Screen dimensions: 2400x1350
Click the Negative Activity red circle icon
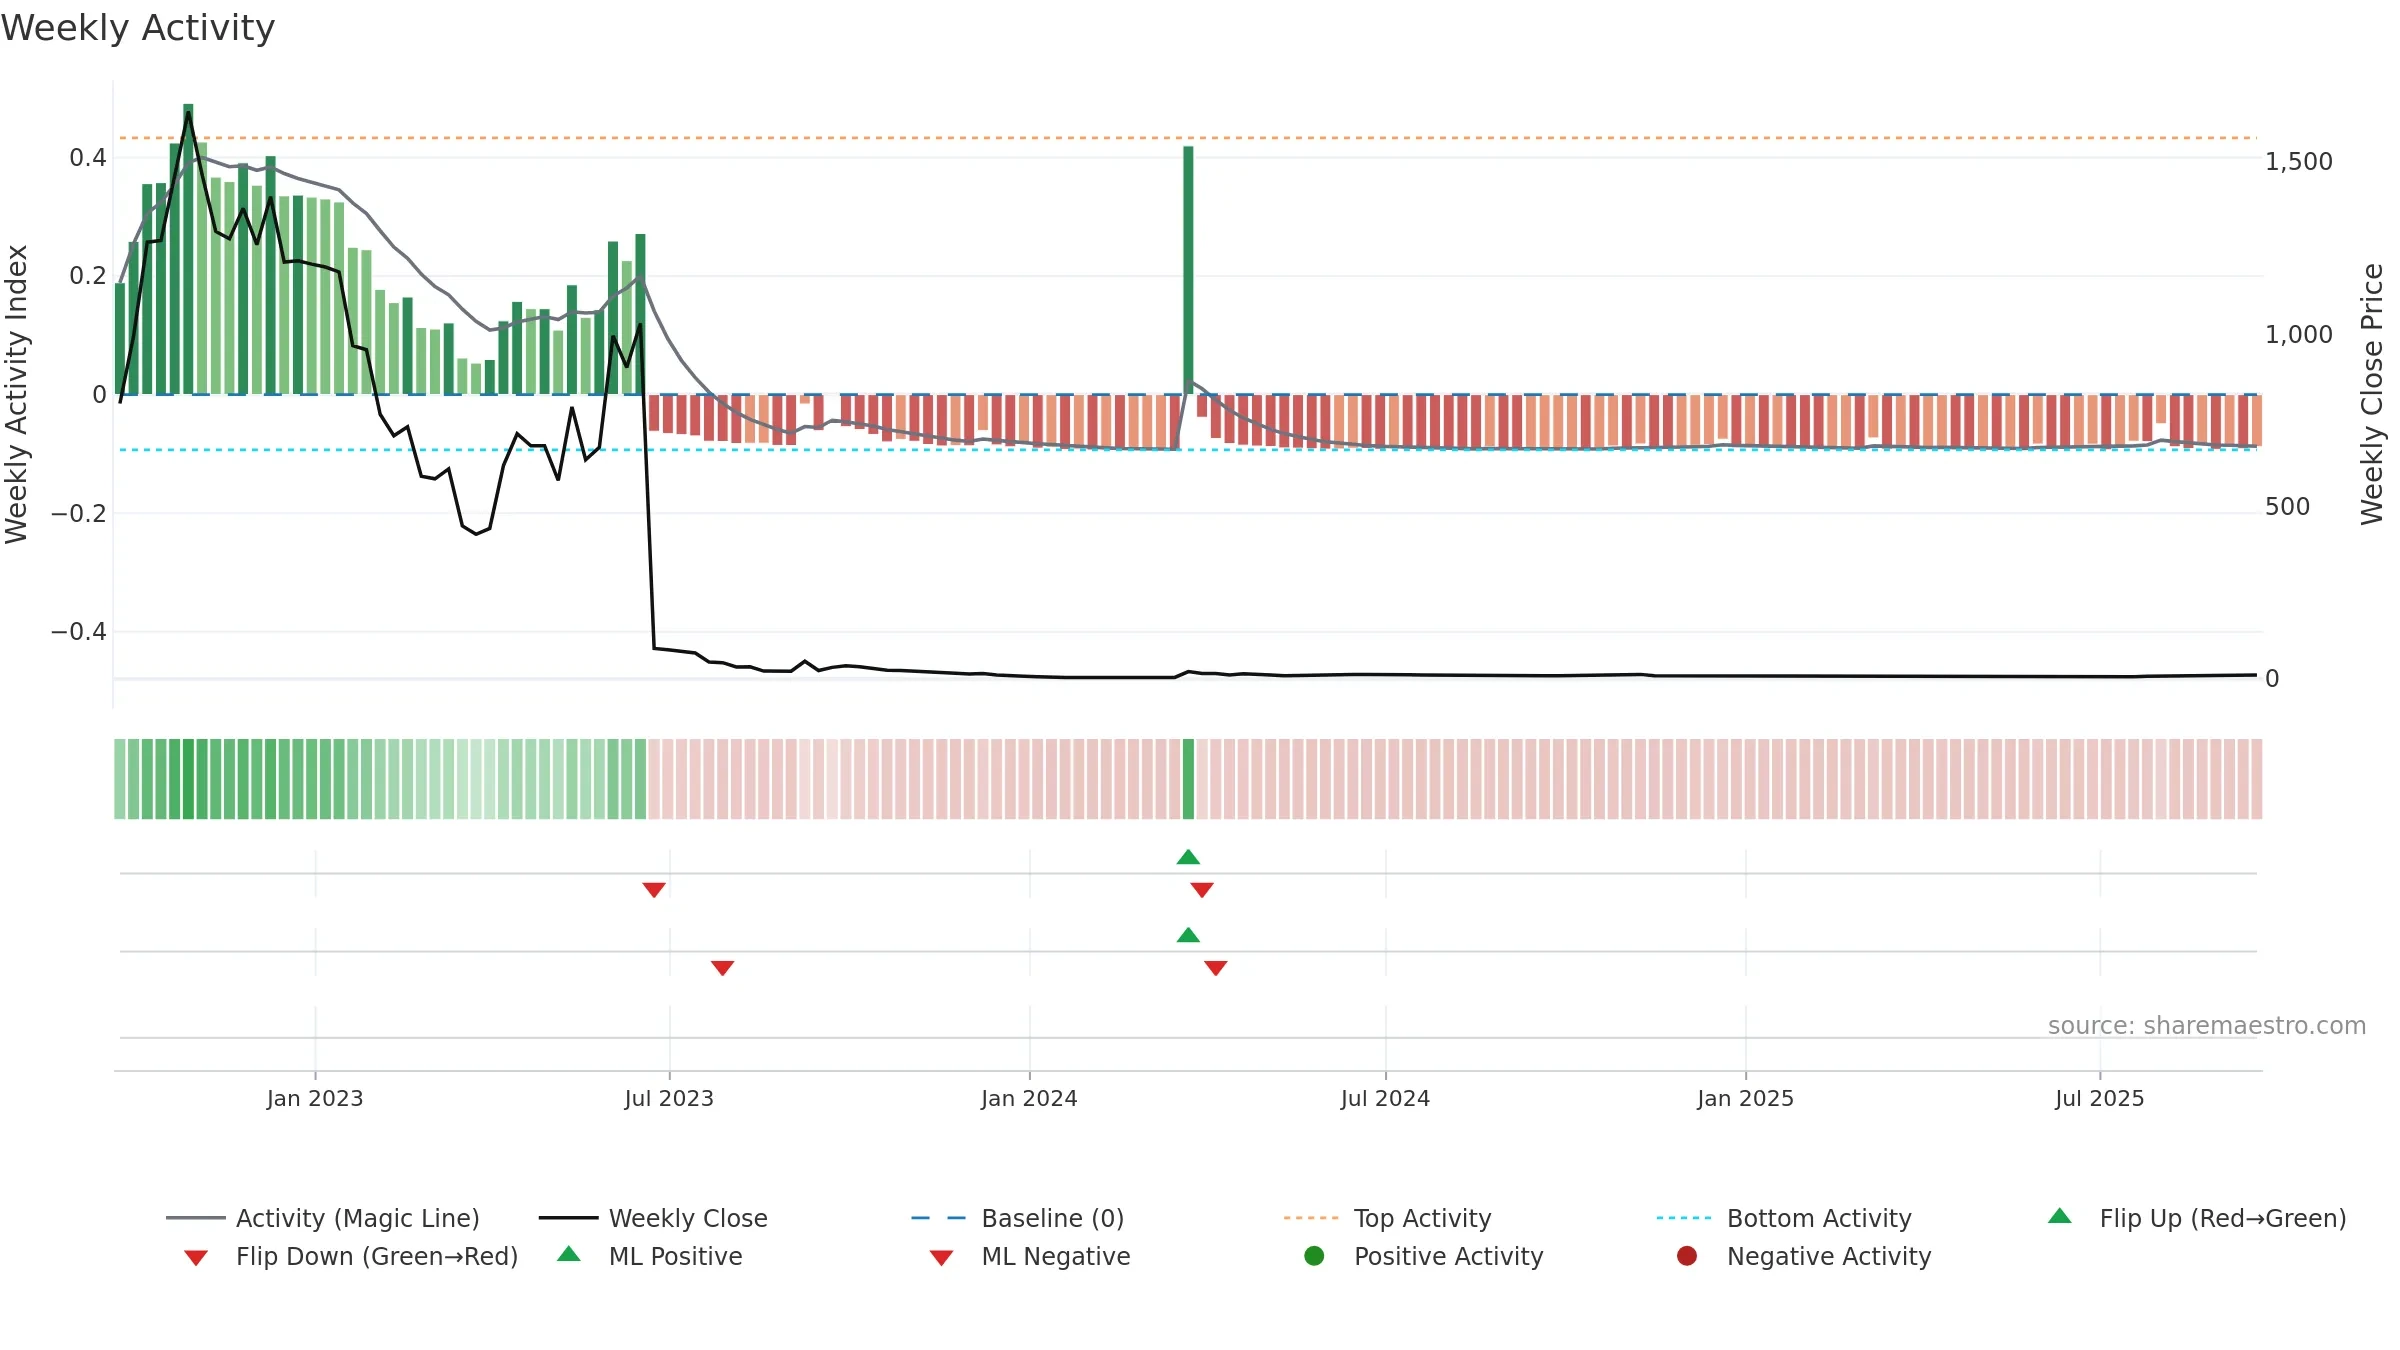pos(1687,1256)
